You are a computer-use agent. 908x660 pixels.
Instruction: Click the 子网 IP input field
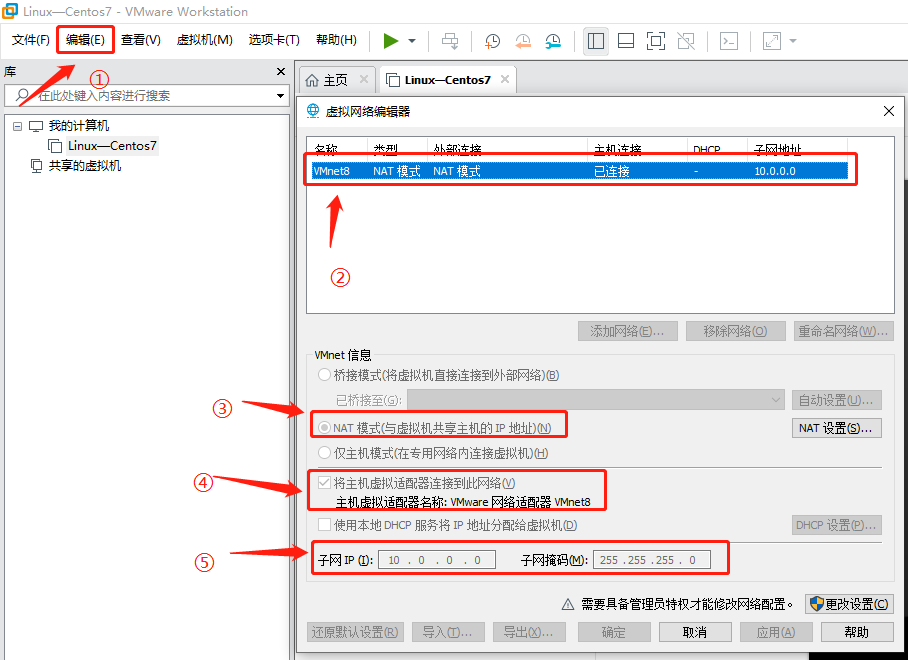pyautogui.click(x=437, y=560)
